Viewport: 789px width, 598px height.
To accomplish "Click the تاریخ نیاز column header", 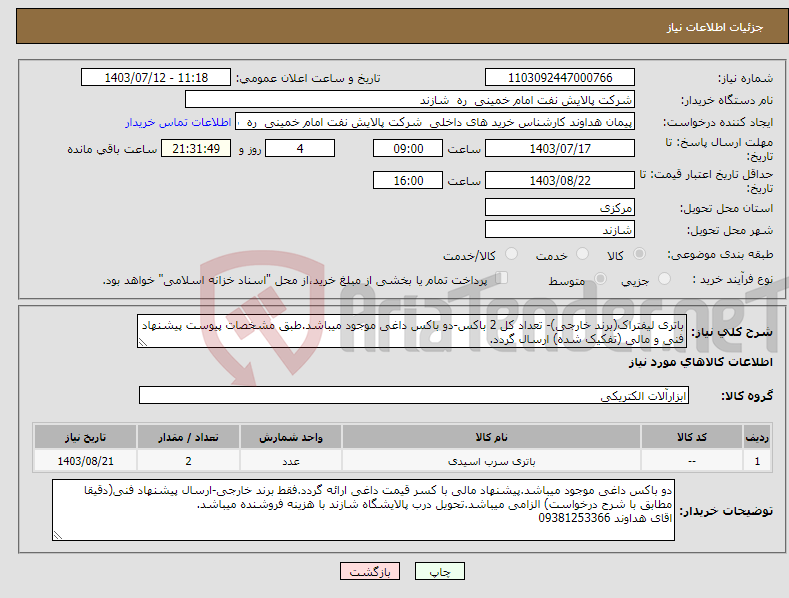I will coord(85,437).
